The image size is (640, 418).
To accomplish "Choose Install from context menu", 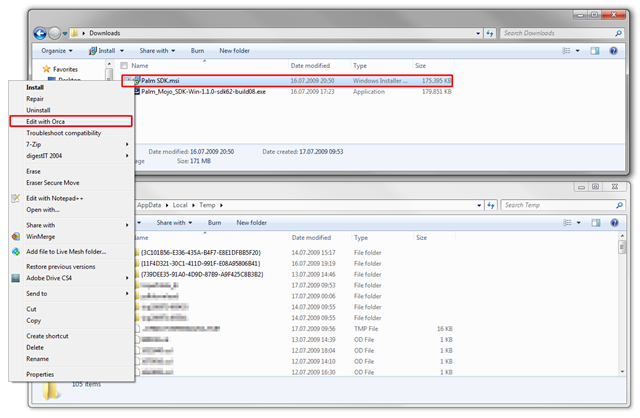I will 71,87.
